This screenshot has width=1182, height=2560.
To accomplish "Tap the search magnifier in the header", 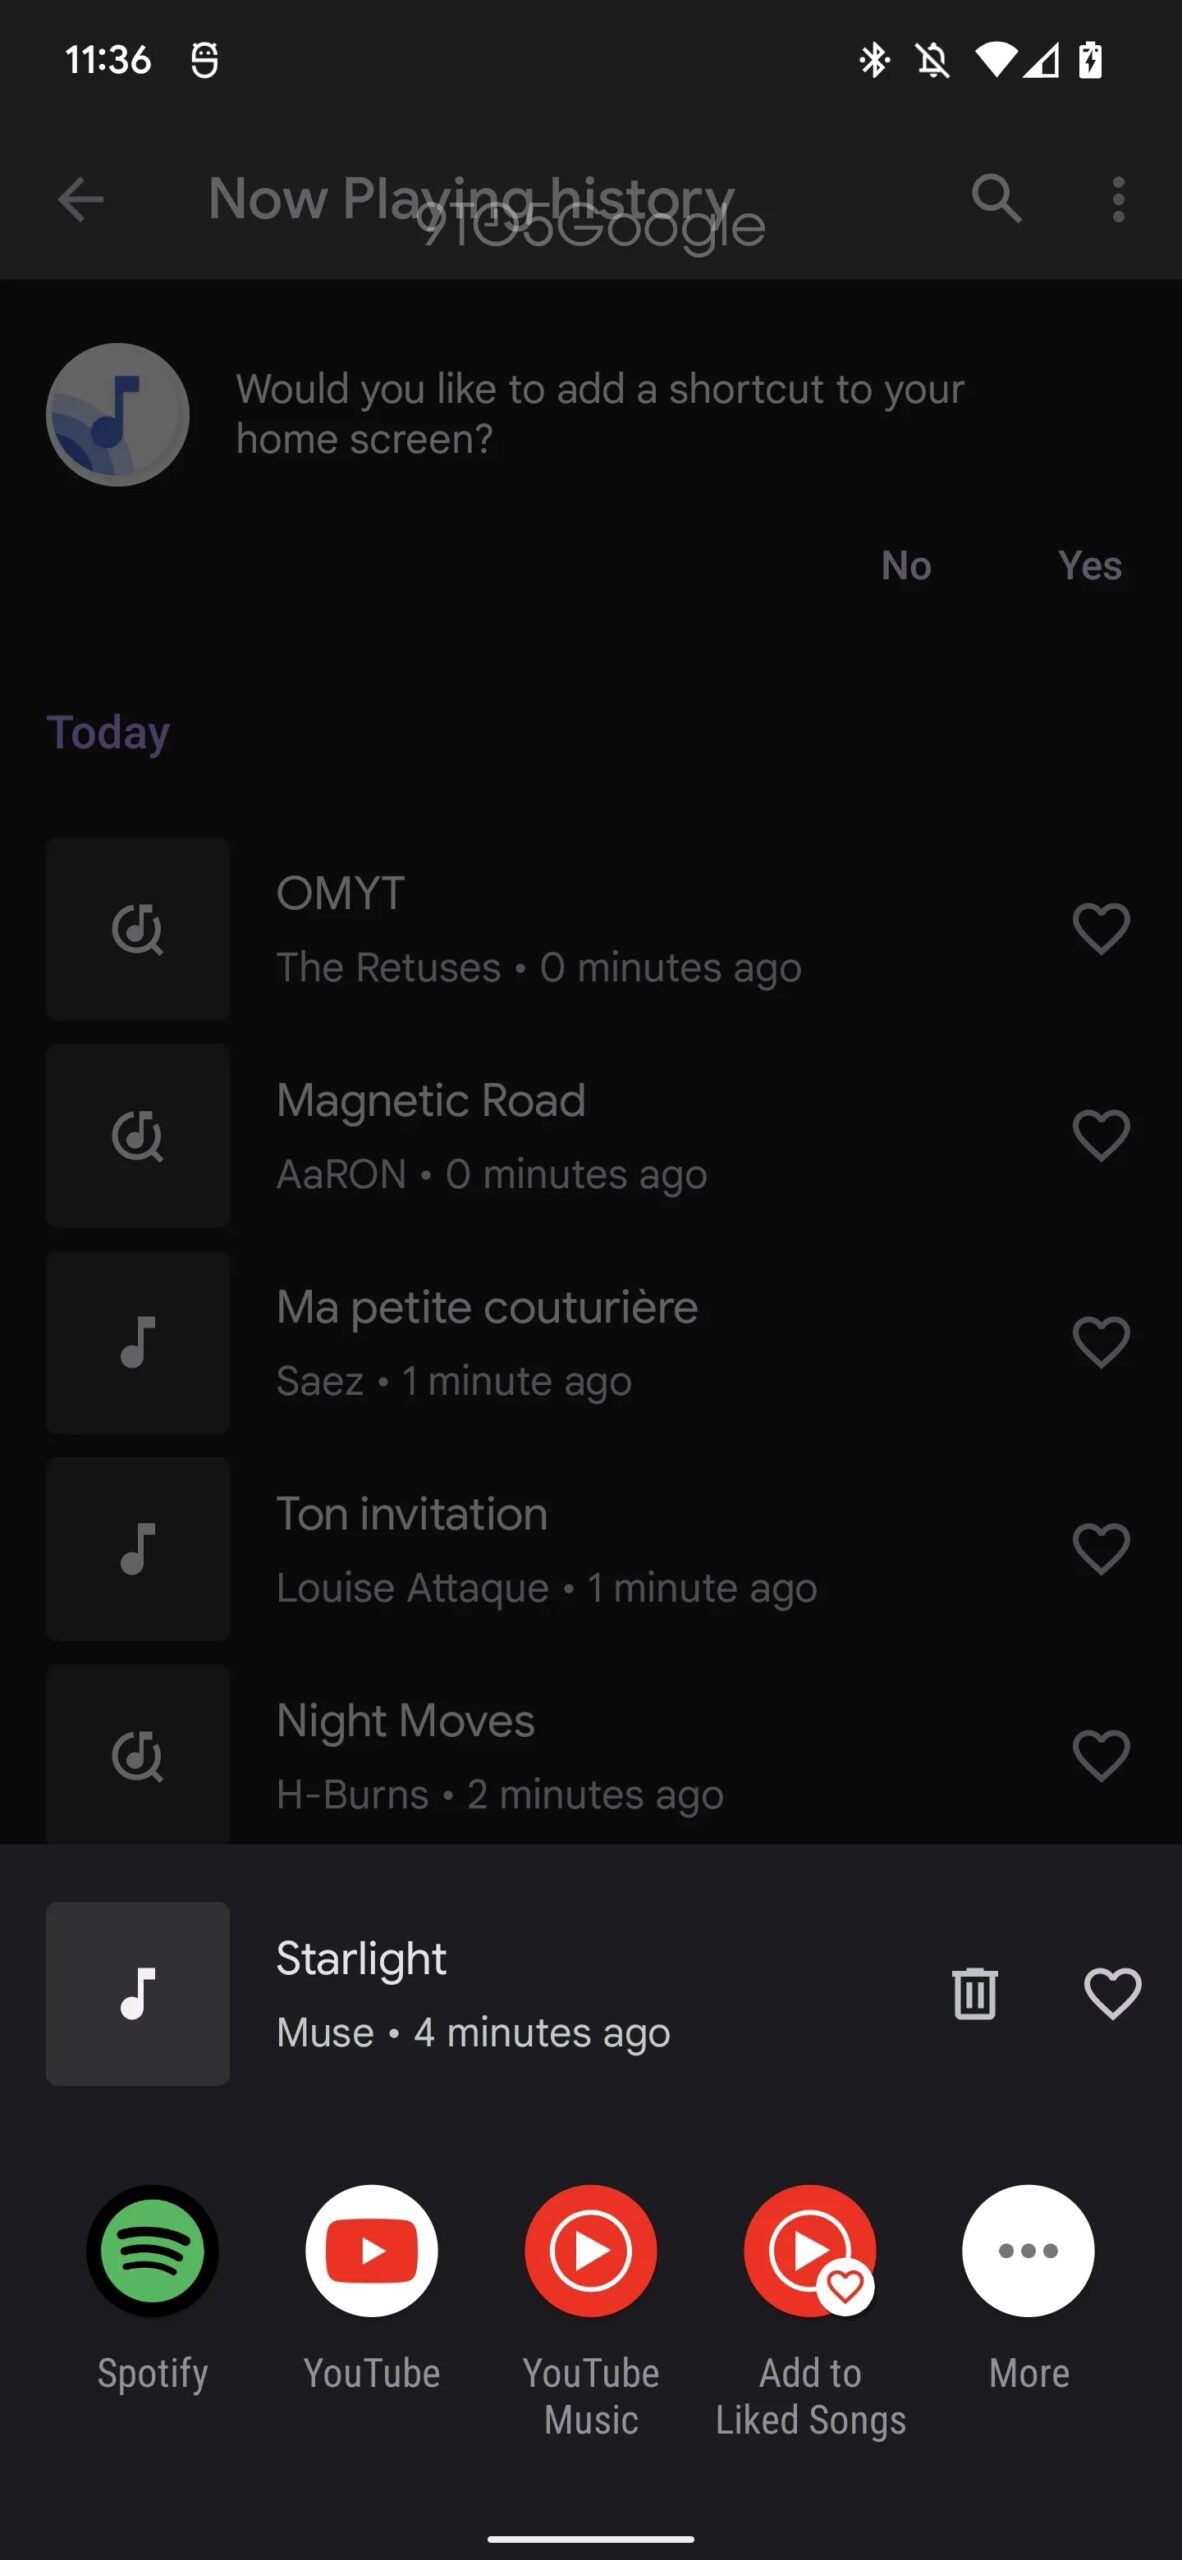I will [x=996, y=198].
